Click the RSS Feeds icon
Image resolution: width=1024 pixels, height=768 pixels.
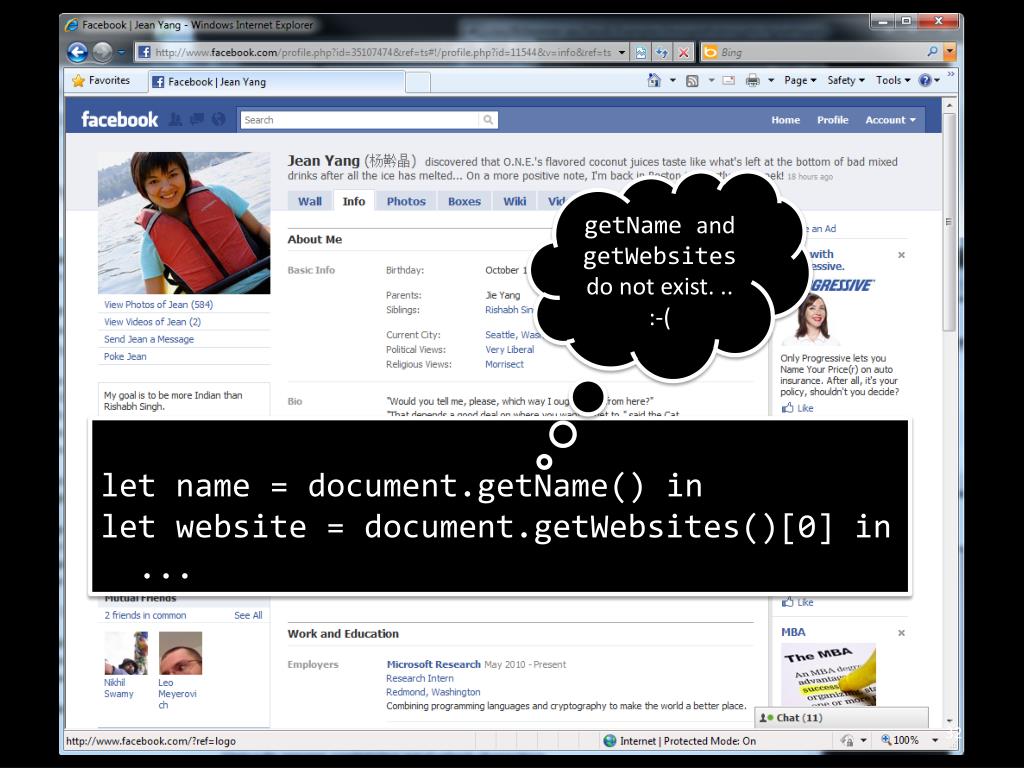[692, 80]
